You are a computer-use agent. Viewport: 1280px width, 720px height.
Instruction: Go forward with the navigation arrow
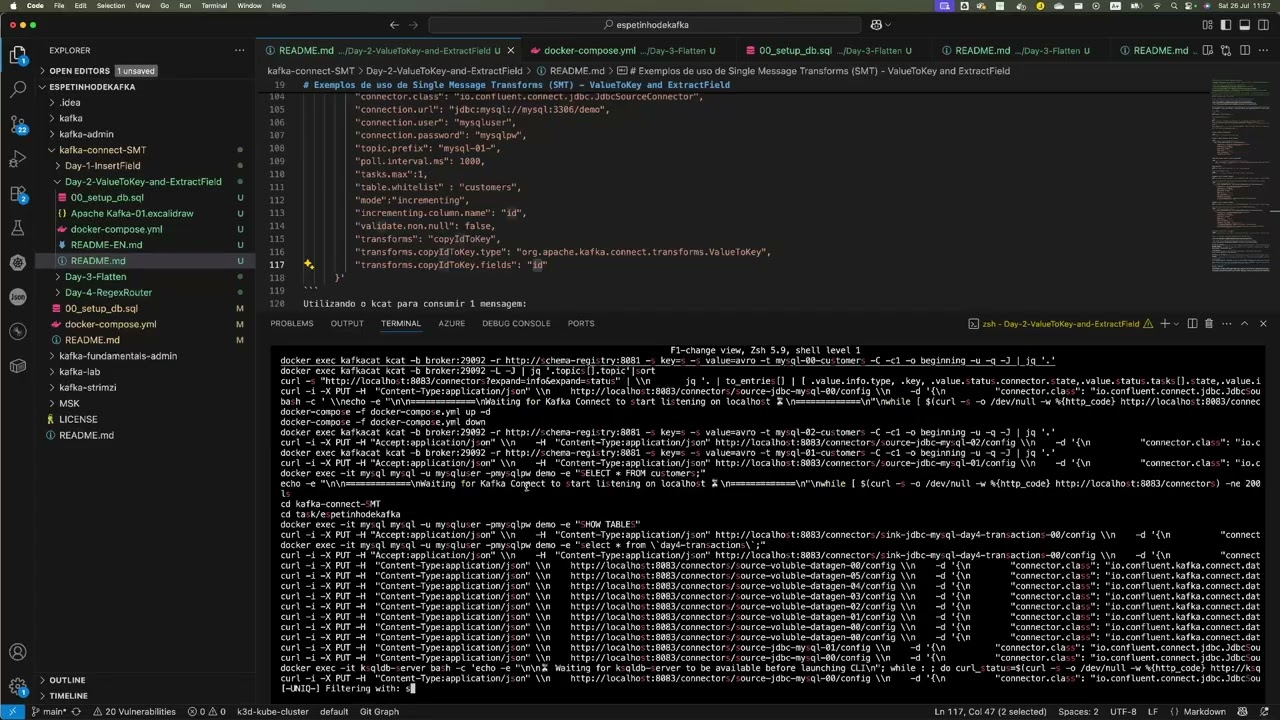[x=416, y=25]
